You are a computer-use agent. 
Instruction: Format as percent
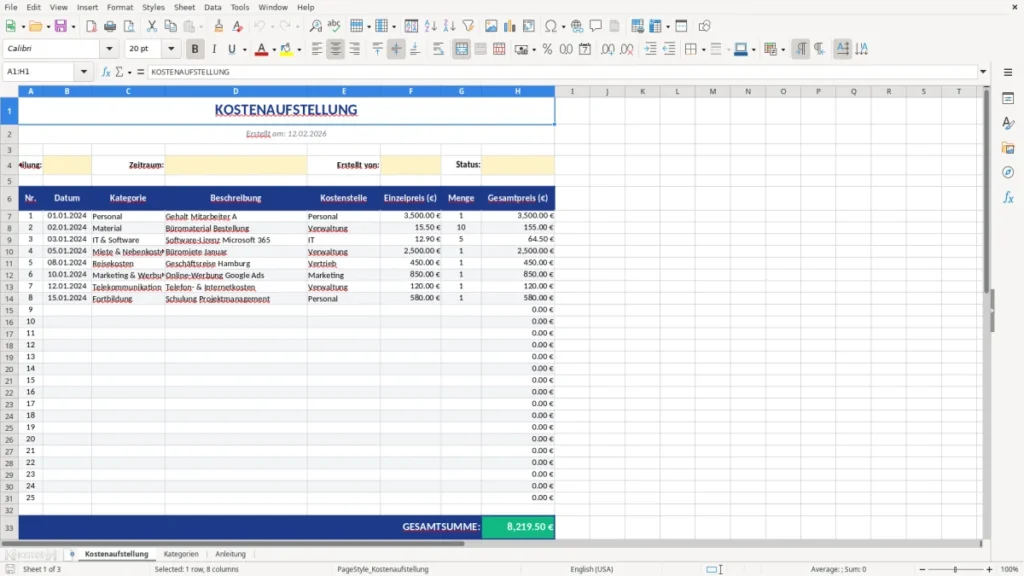point(547,49)
